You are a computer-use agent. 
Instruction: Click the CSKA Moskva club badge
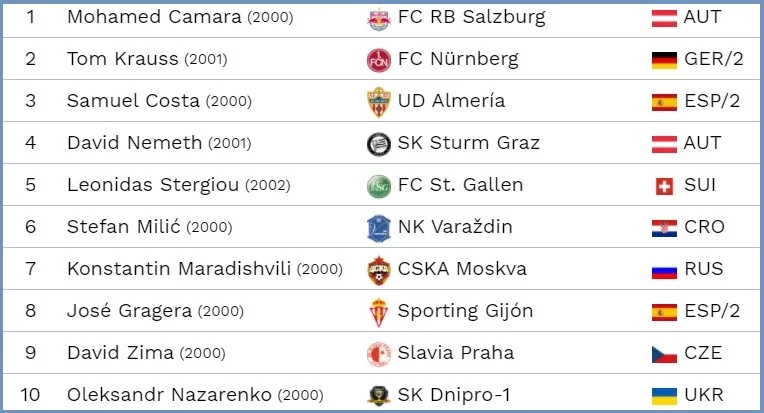tap(378, 270)
